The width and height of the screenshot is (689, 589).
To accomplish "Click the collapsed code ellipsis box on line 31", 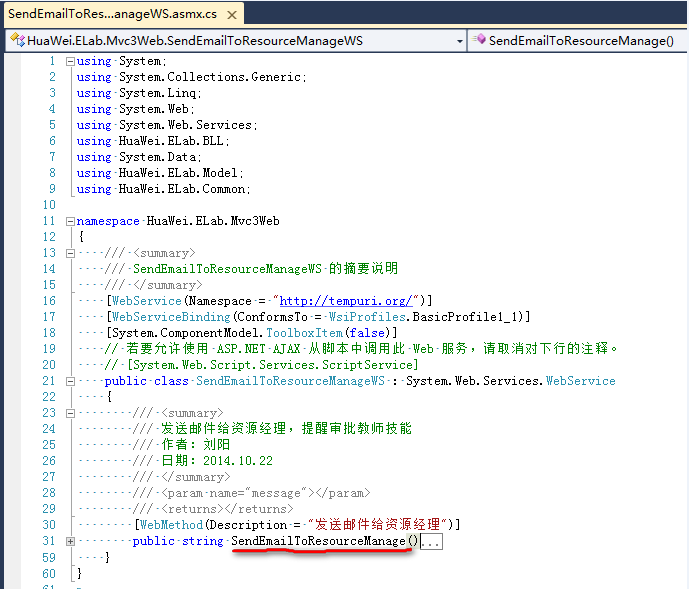I will (x=431, y=542).
